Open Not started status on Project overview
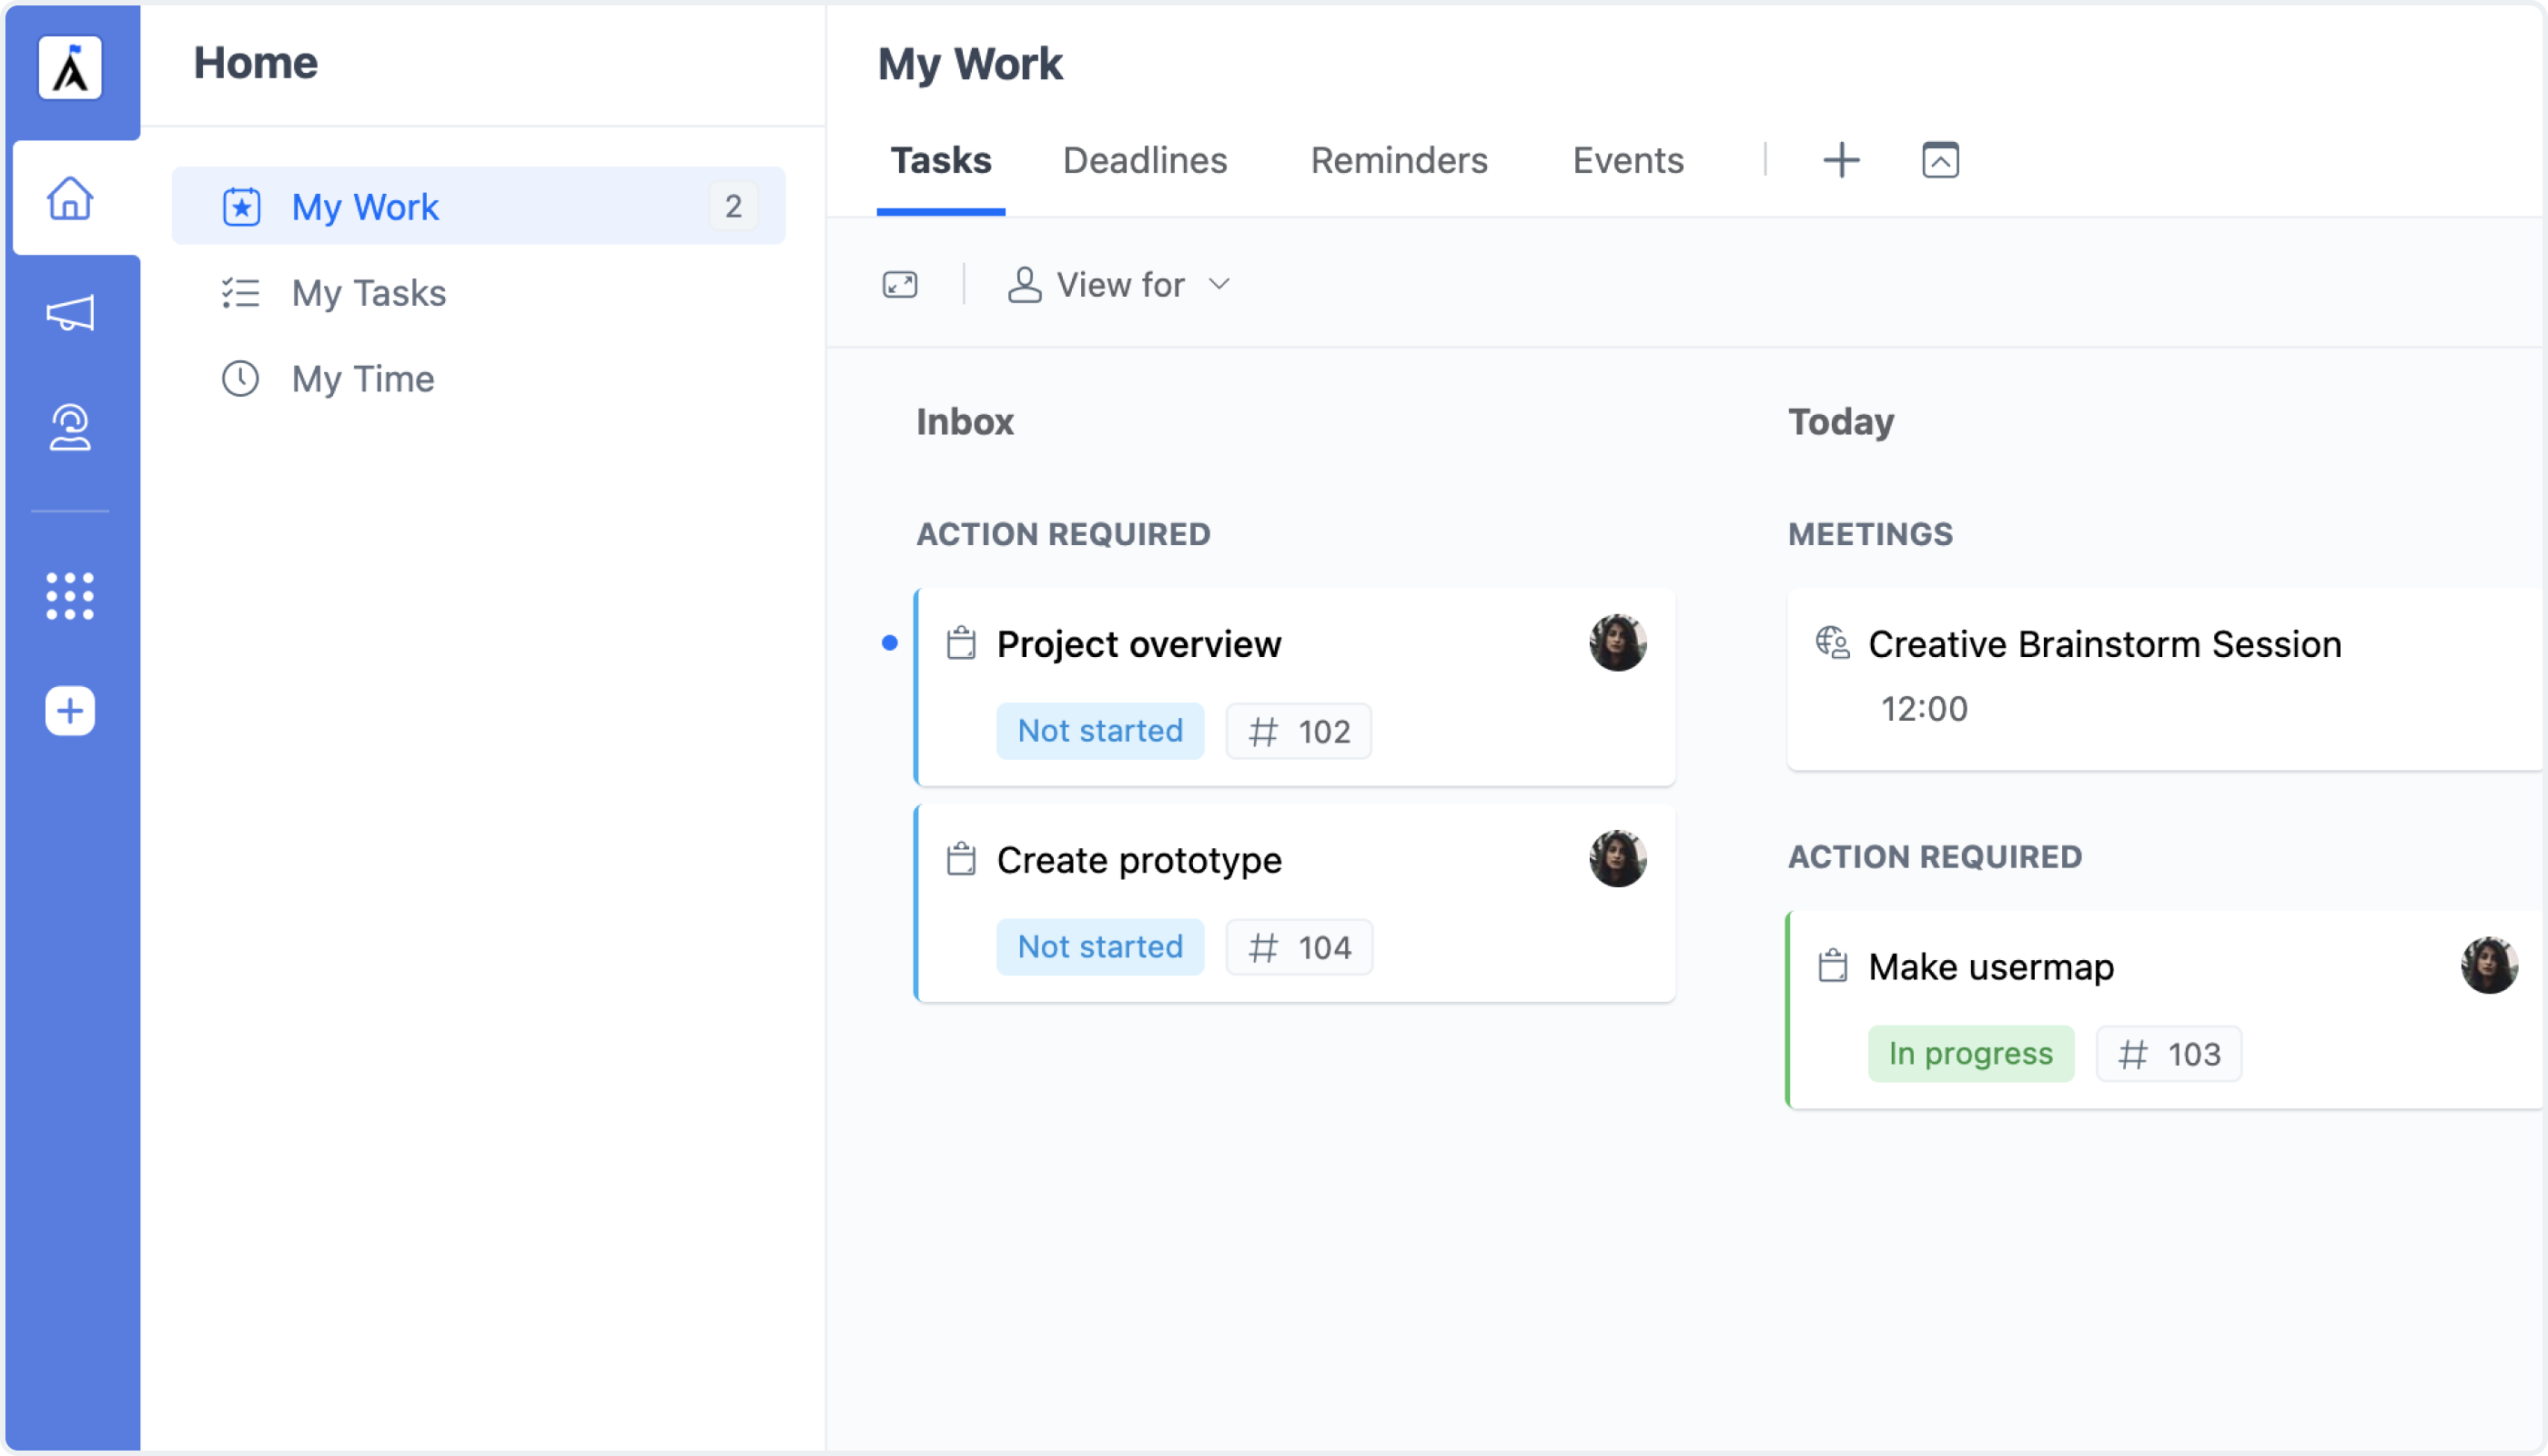Screen dimensions: 2548x1456 point(1100,731)
